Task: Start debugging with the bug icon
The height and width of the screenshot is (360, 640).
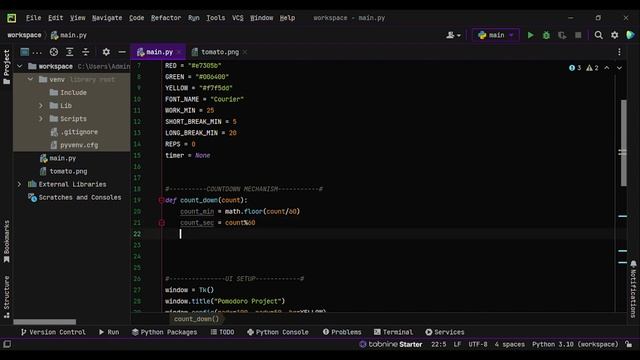Action: click(x=546, y=35)
